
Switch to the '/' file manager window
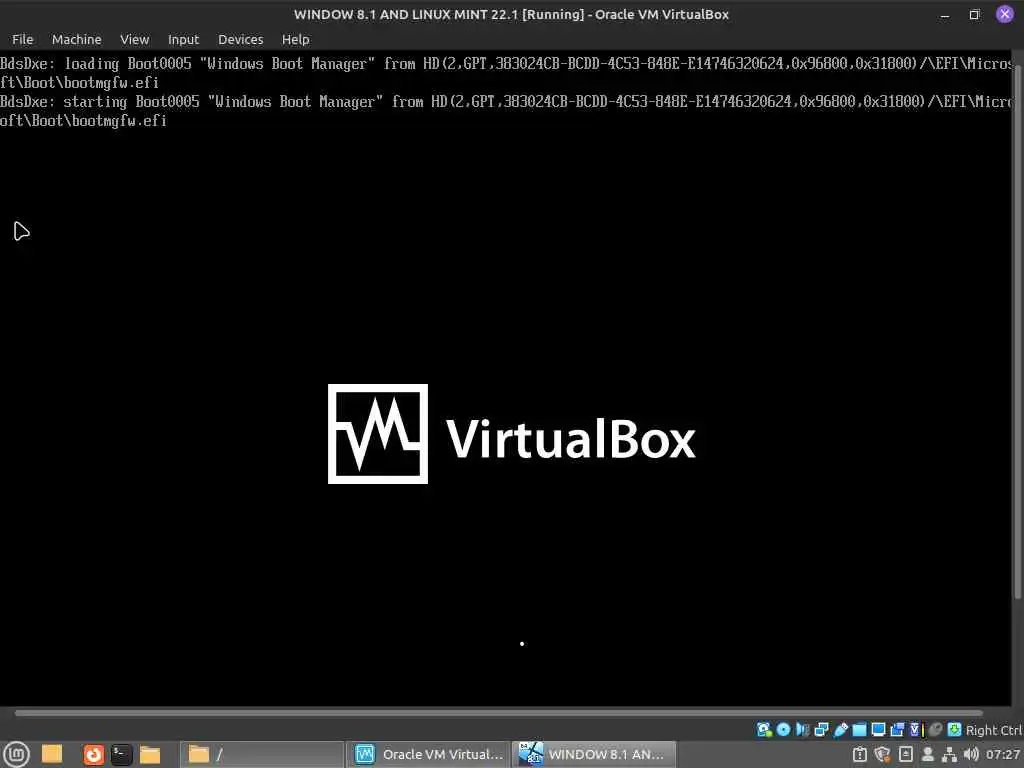(262, 755)
